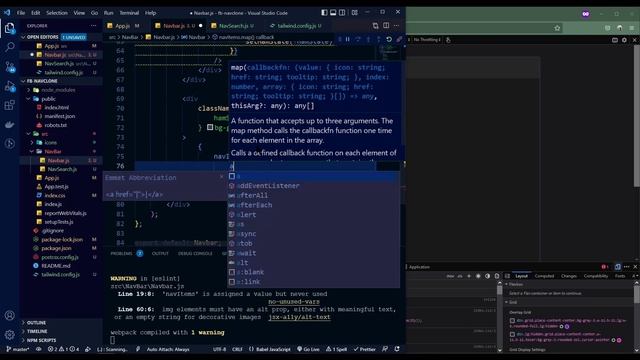Select addEventListener autocomplete suggestion
The image size is (640, 360).
(313, 186)
